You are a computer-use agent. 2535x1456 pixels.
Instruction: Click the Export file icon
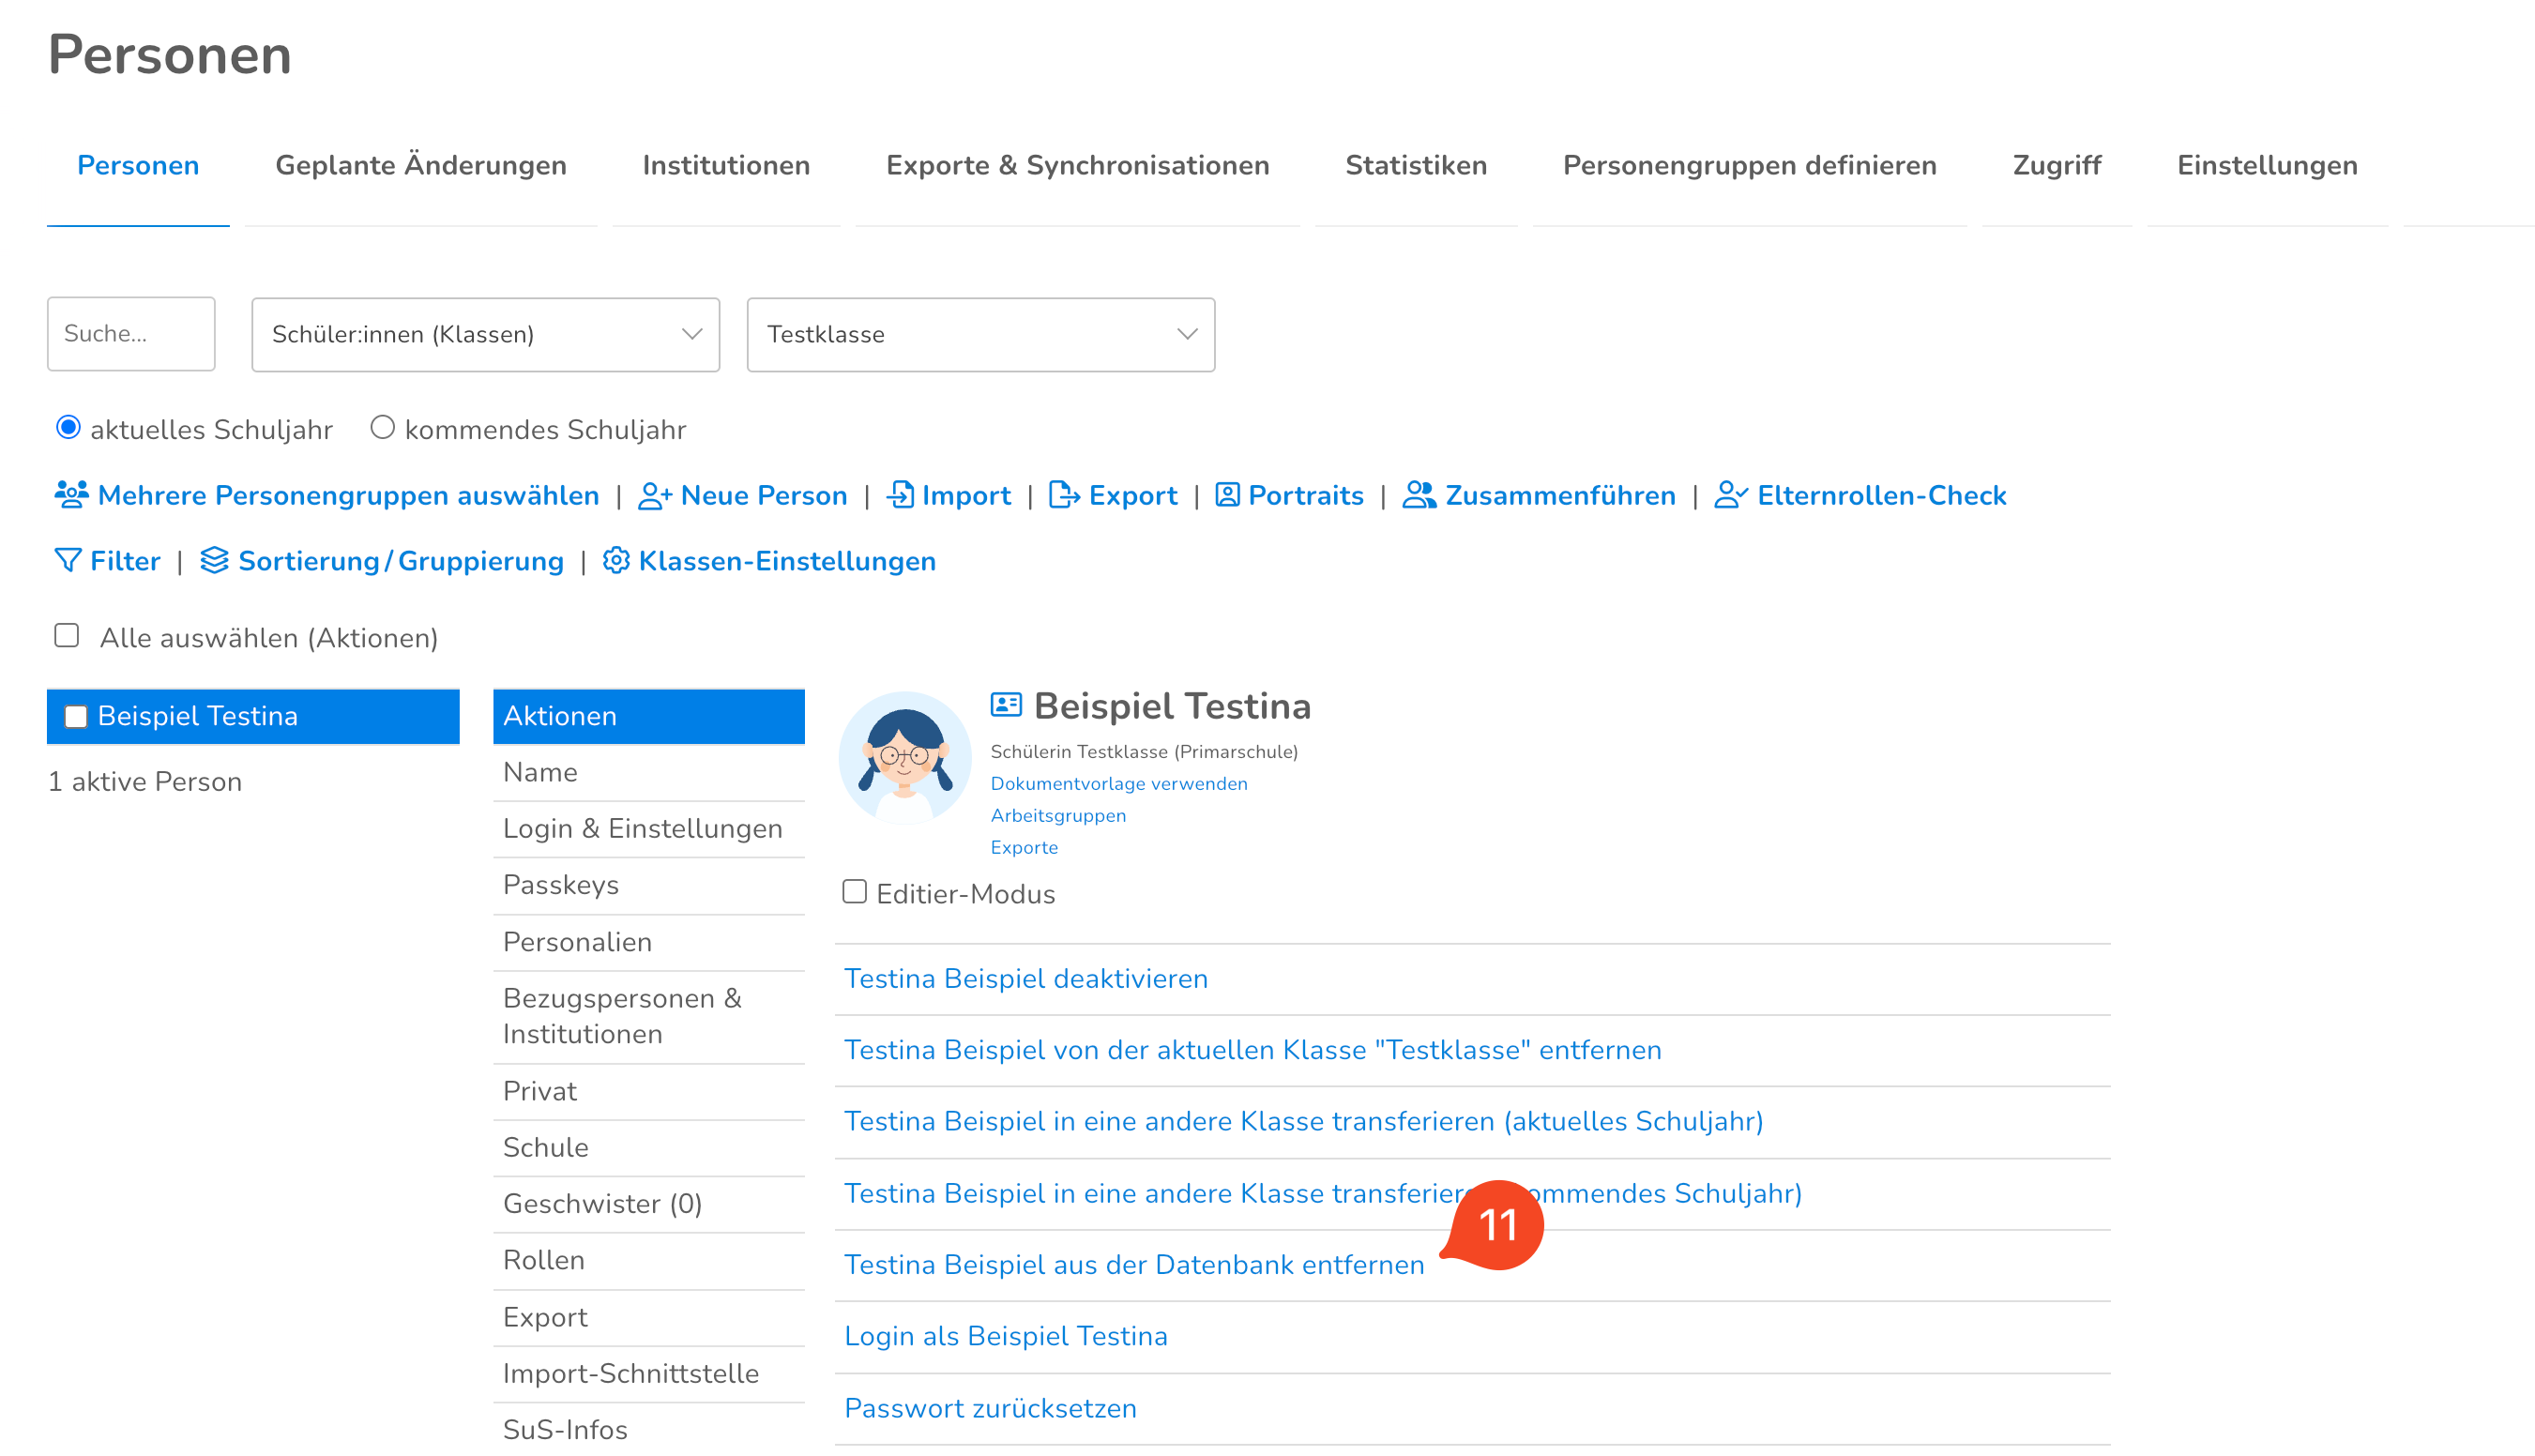coord(1063,495)
